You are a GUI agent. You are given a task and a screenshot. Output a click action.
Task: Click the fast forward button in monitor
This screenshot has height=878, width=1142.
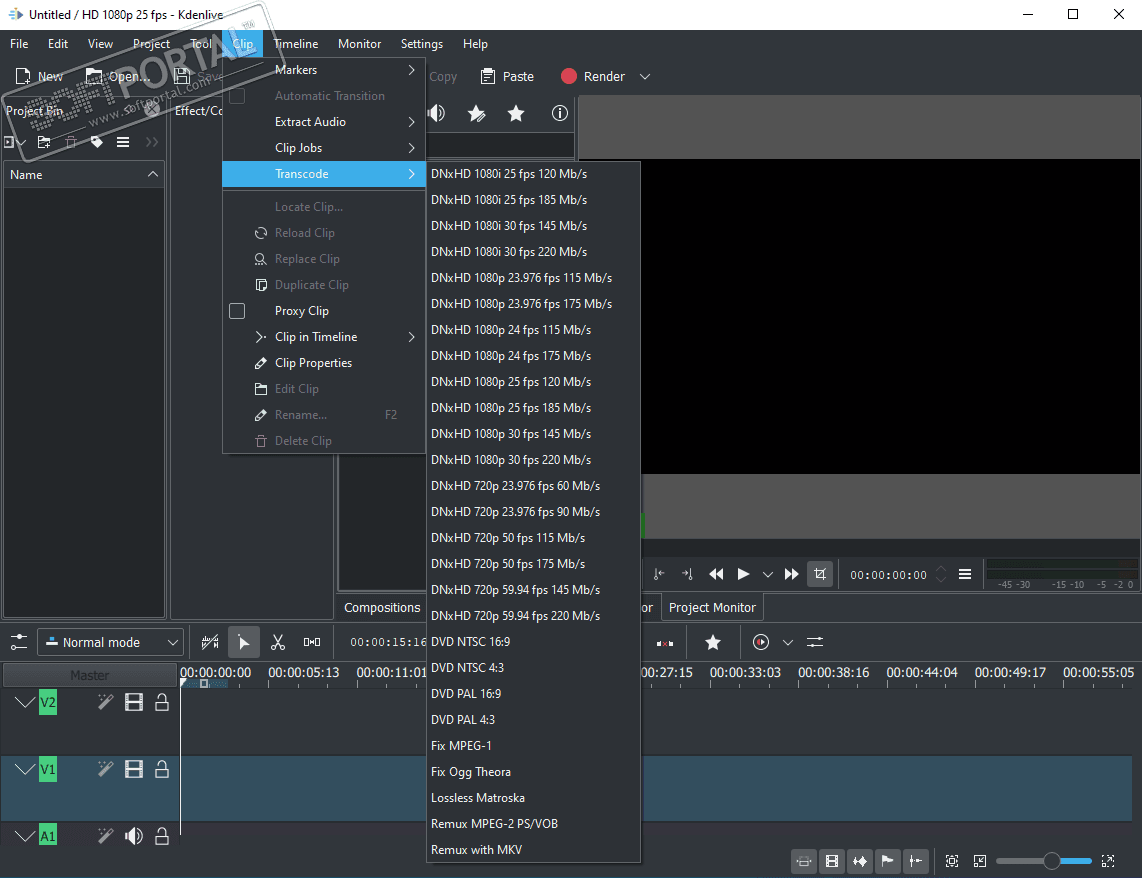(792, 574)
